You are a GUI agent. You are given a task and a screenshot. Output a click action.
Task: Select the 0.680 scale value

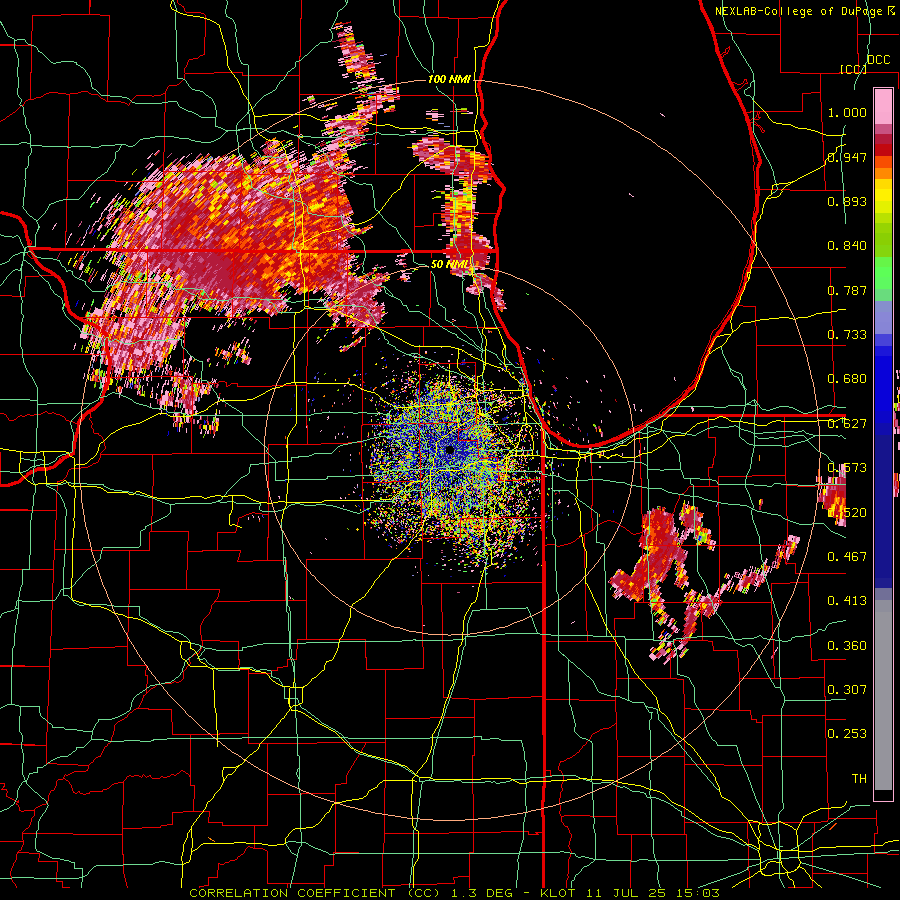click(847, 379)
